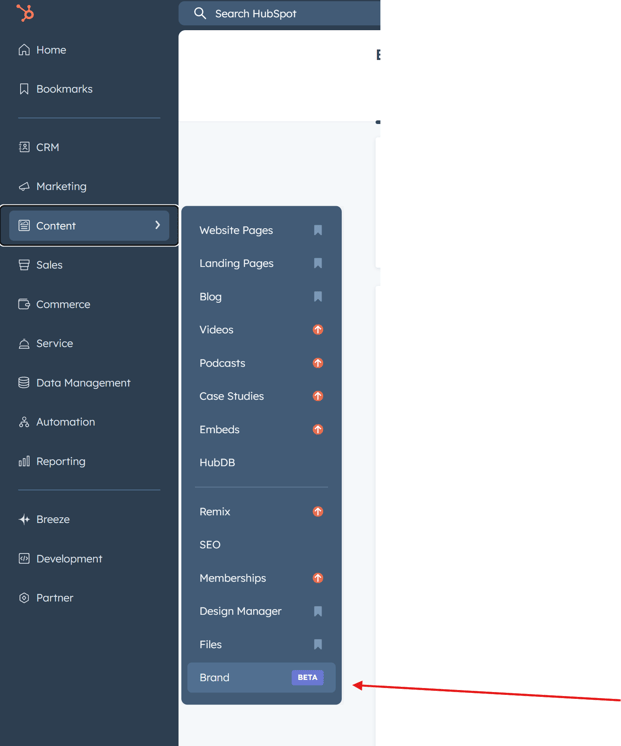Open the SEO link
Viewport: 621px width, 746px height.
[210, 545]
